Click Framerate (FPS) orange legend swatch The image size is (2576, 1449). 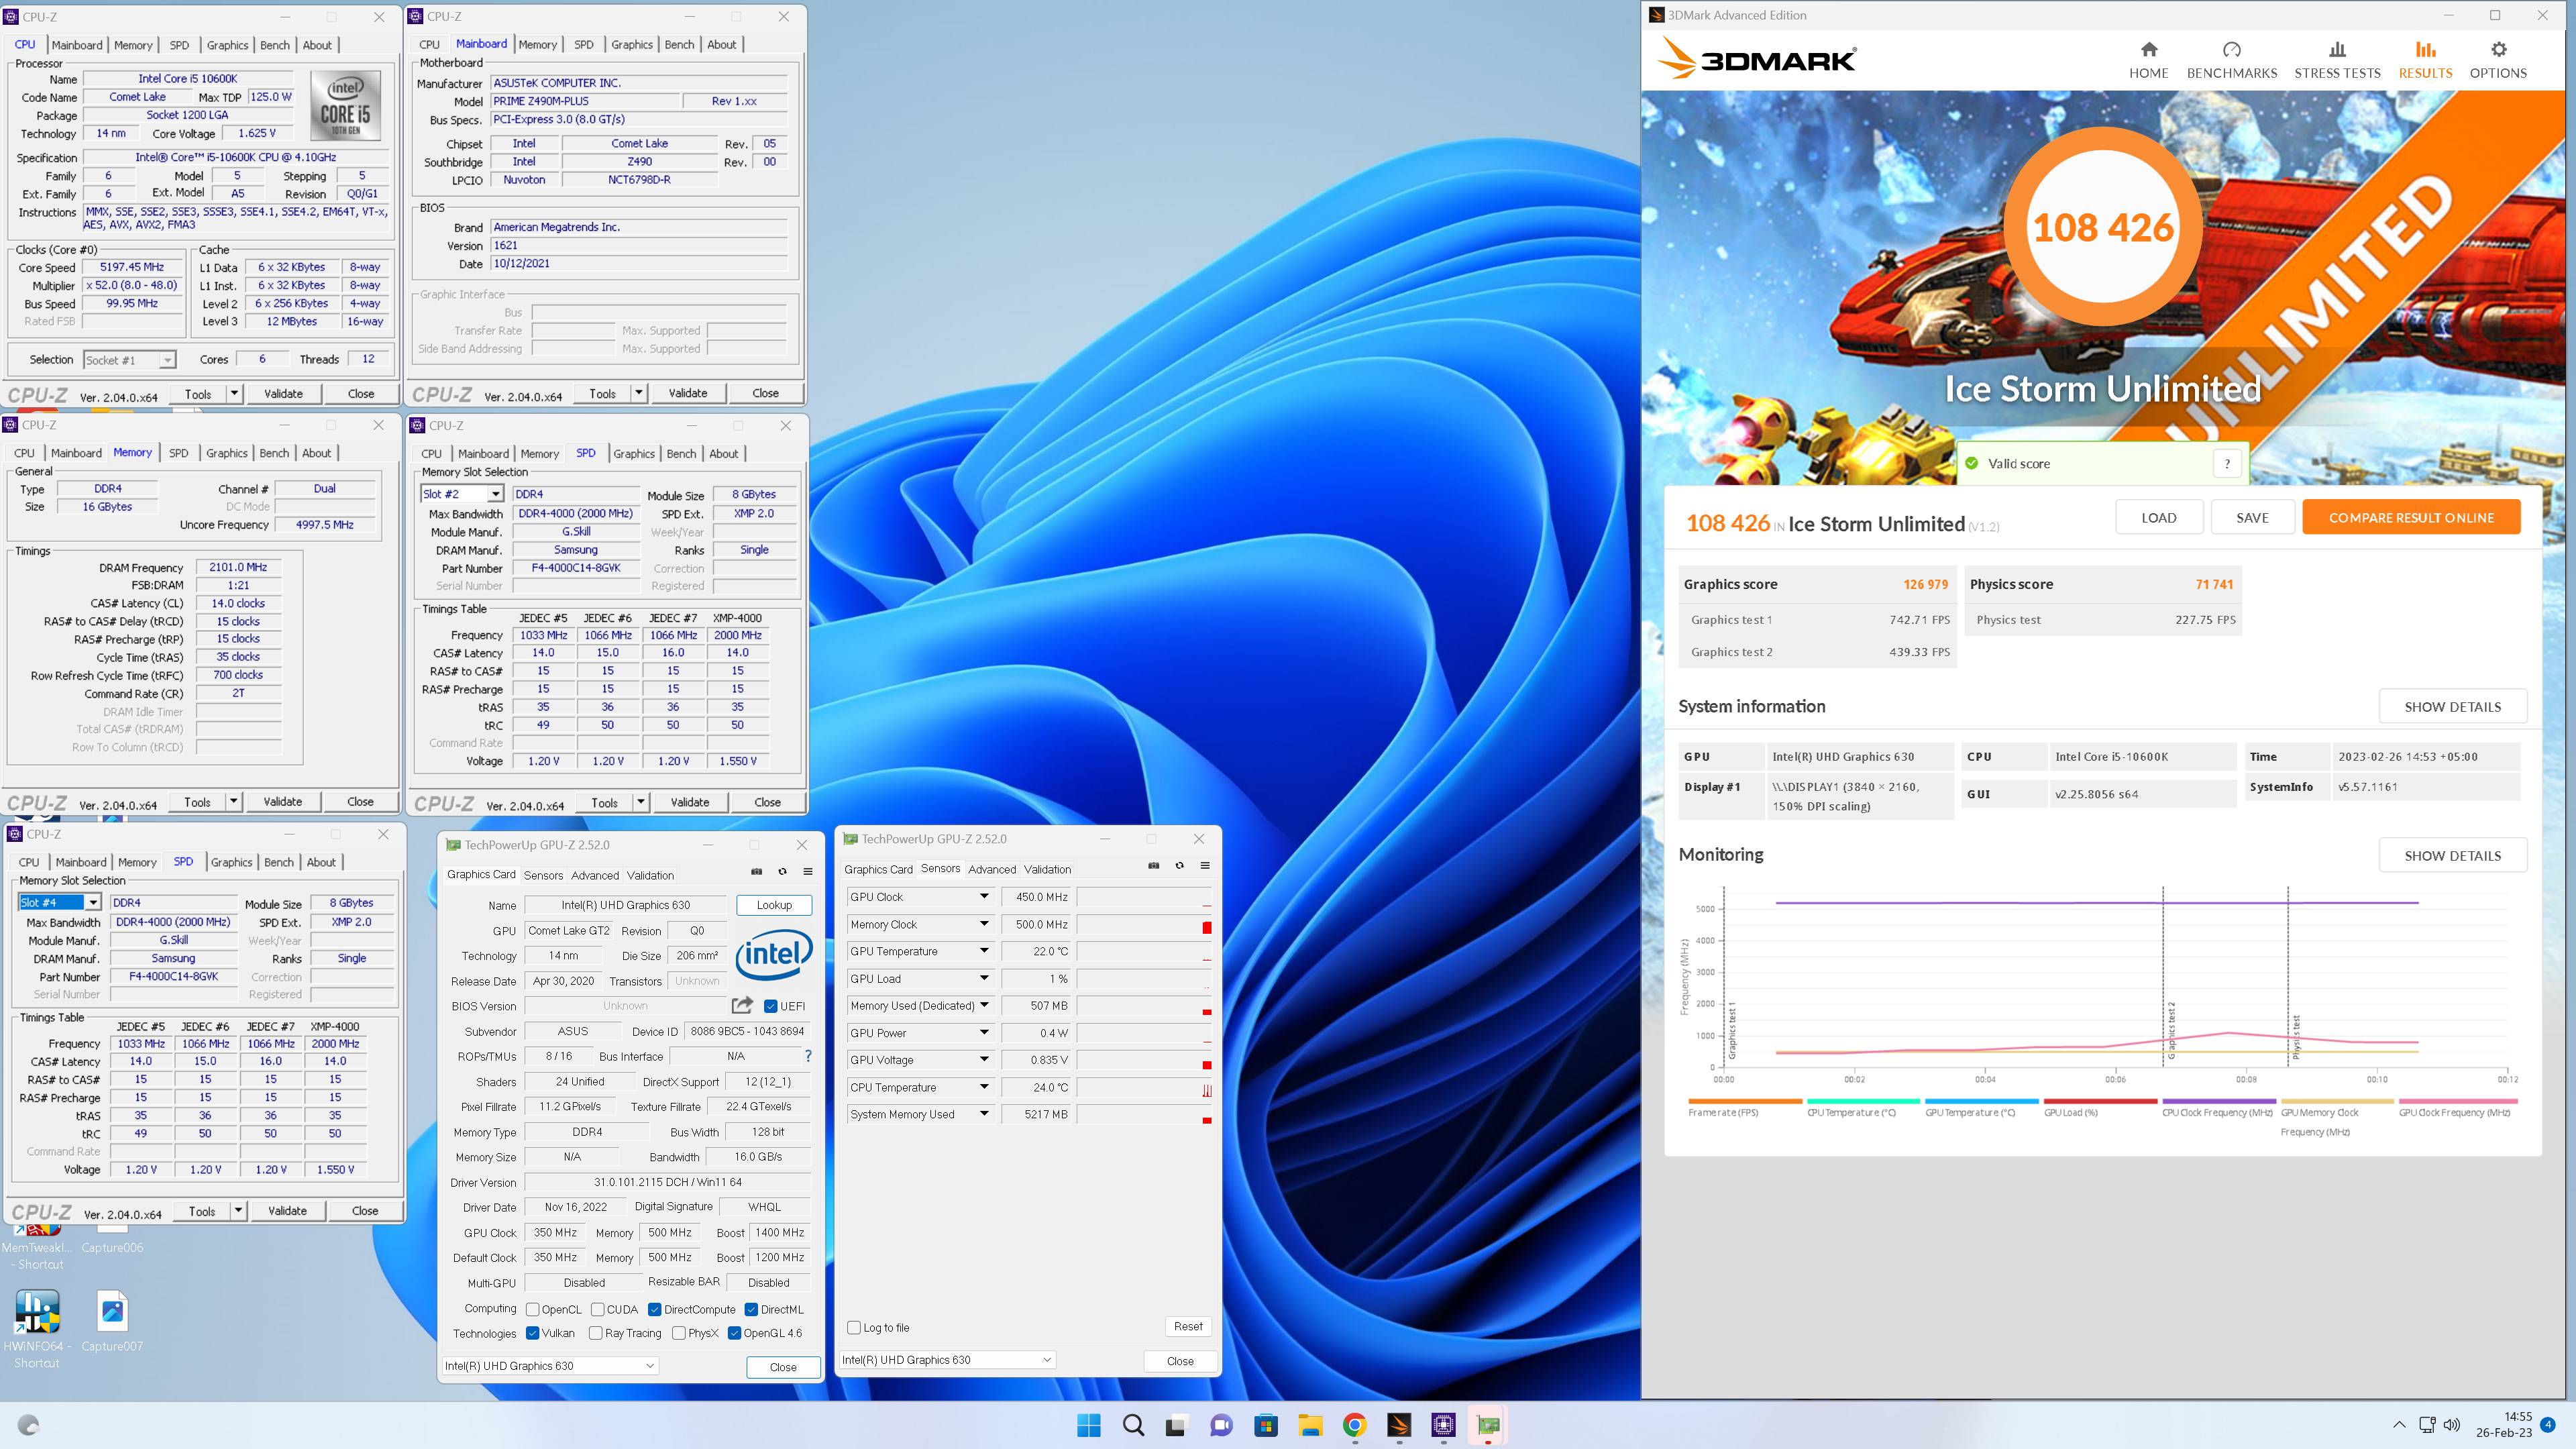[1744, 1101]
